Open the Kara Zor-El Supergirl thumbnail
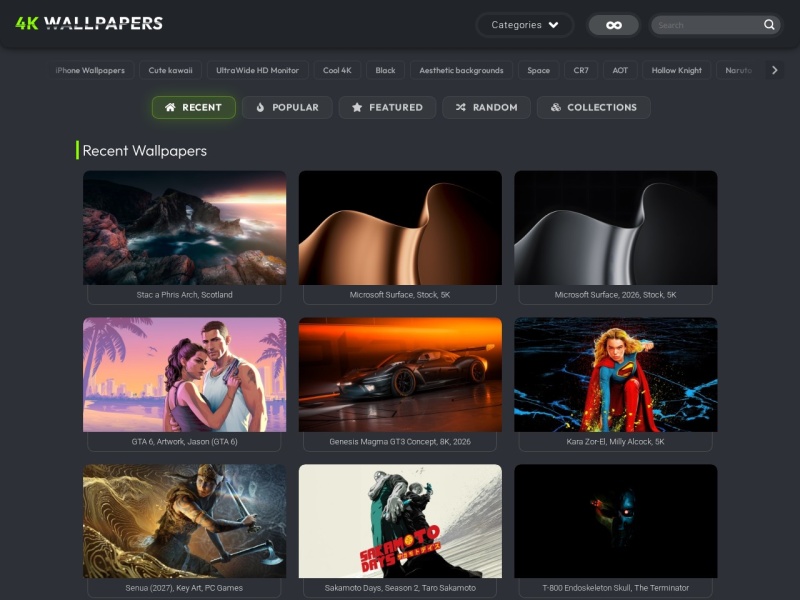800x600 pixels. pos(616,374)
